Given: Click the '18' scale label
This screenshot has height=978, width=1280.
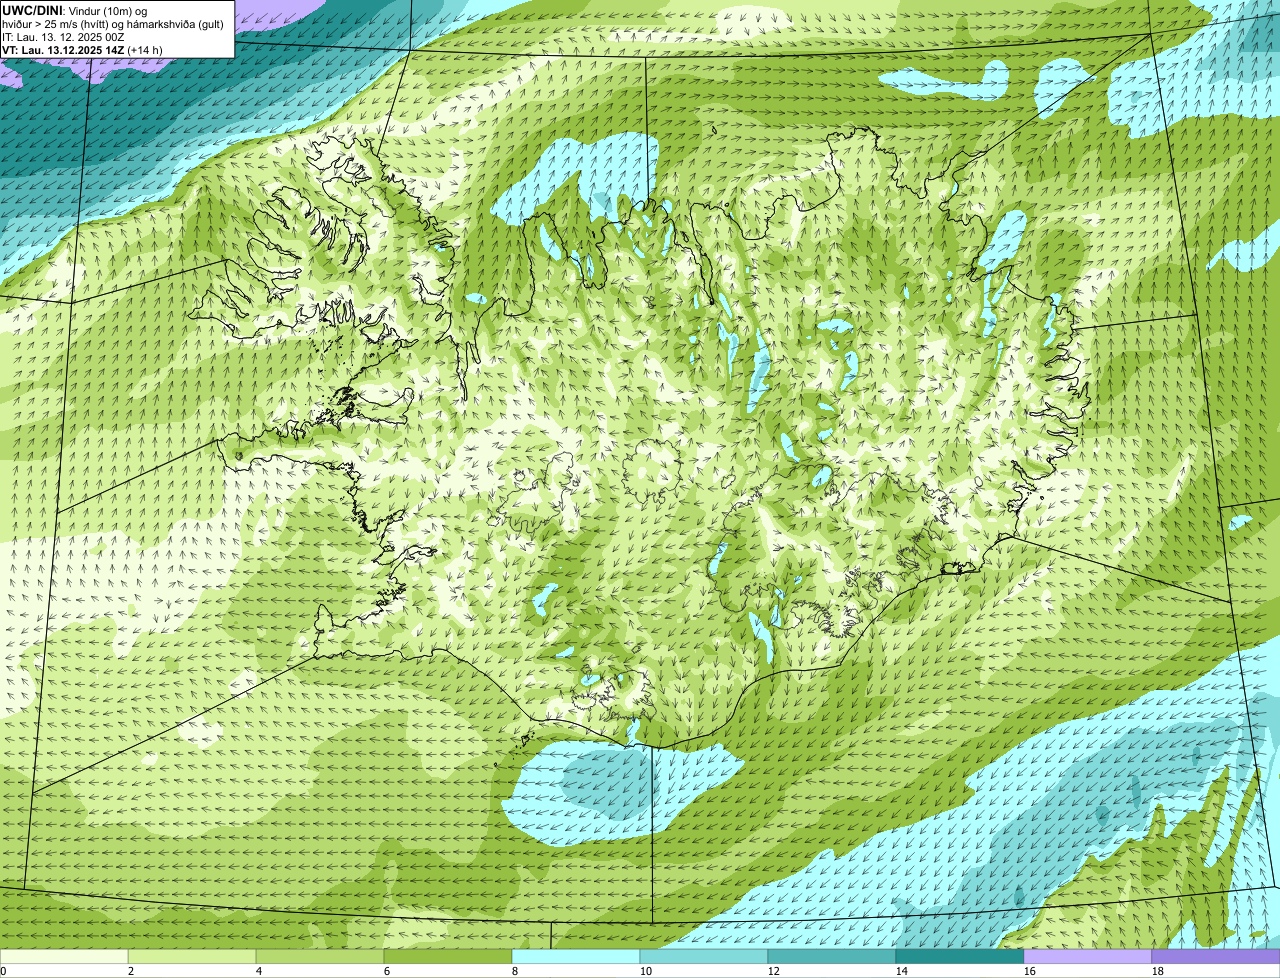Looking at the screenshot, I should pos(1158,971).
